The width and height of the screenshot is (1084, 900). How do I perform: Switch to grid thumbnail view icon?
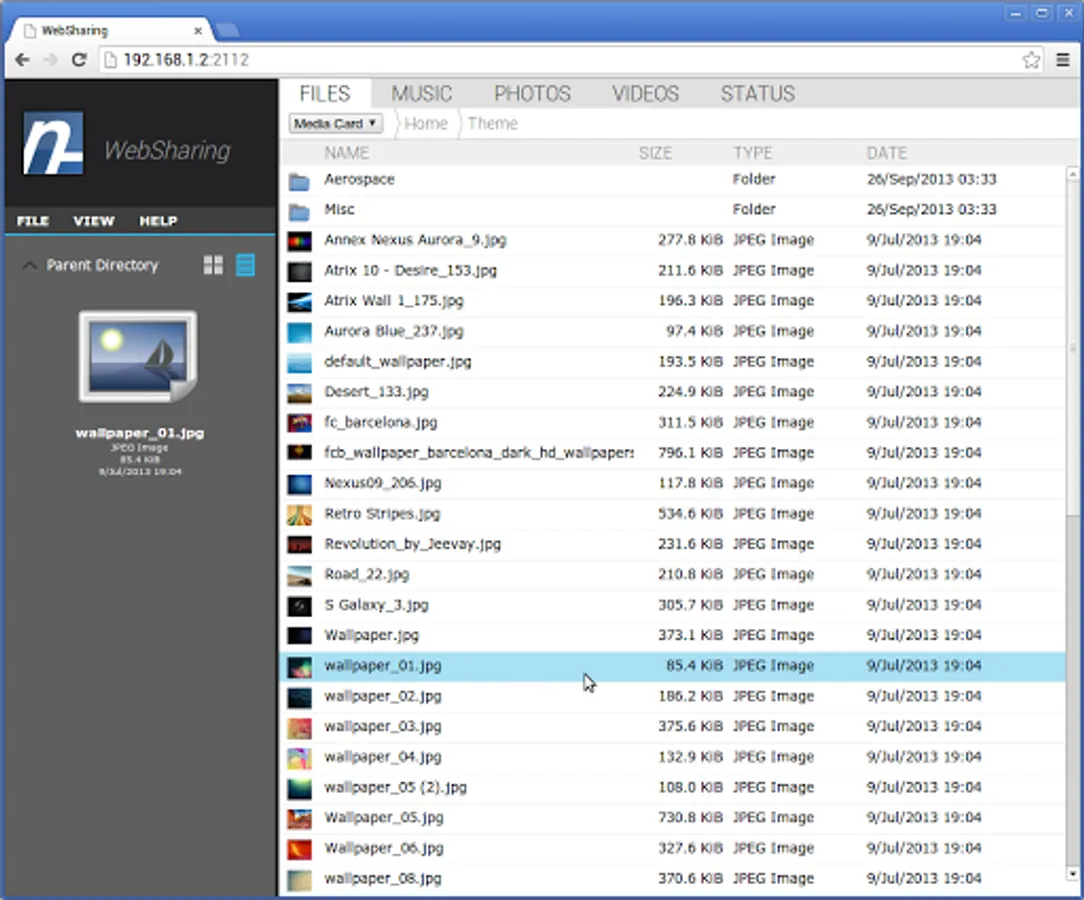coord(213,265)
